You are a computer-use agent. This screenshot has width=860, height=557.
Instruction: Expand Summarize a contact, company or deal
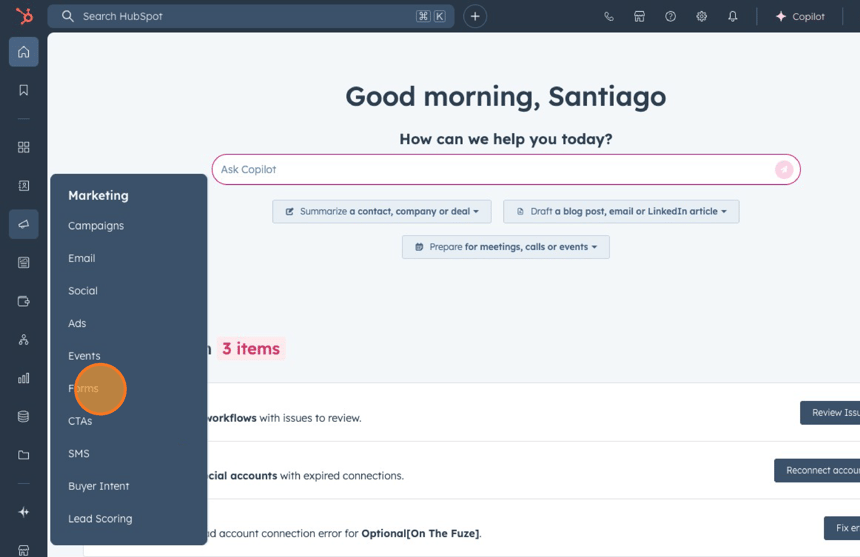pos(382,212)
